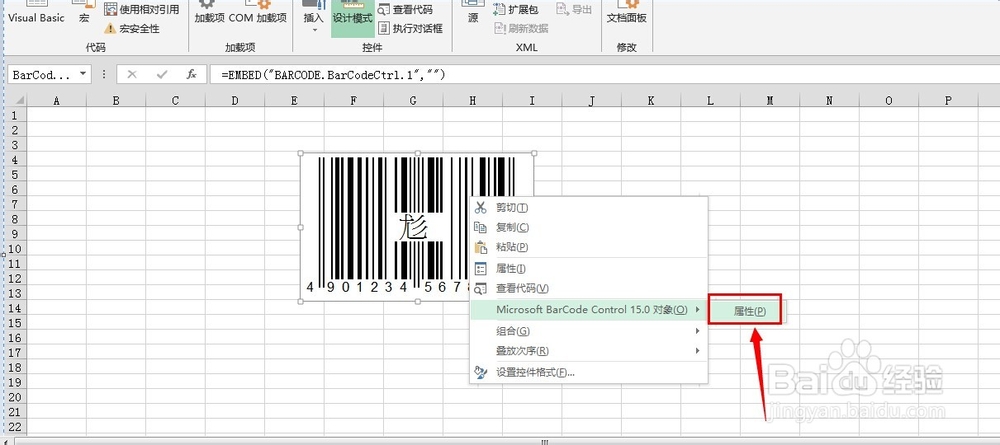Open Insert Function fx button
Image resolution: width=1000 pixels, height=445 pixels.
191,75
